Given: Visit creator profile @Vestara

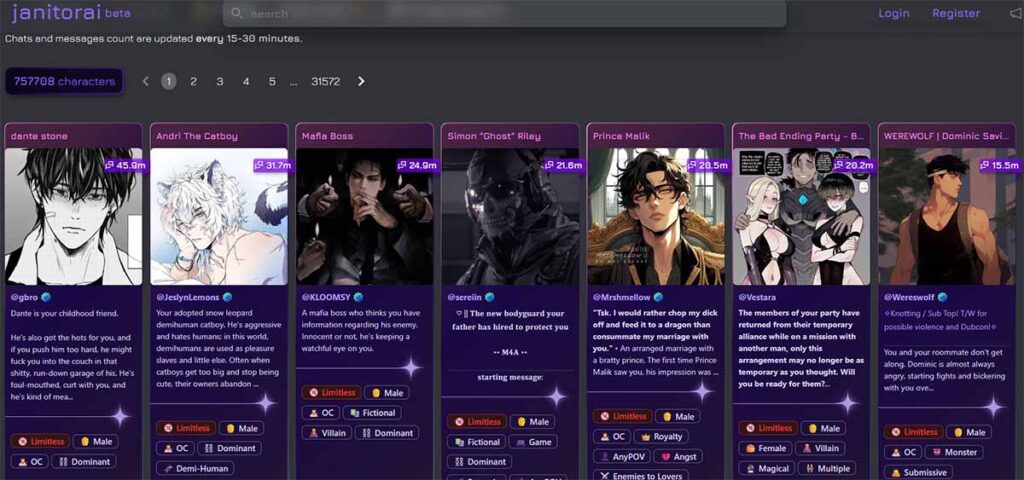Looking at the screenshot, I should click(758, 297).
